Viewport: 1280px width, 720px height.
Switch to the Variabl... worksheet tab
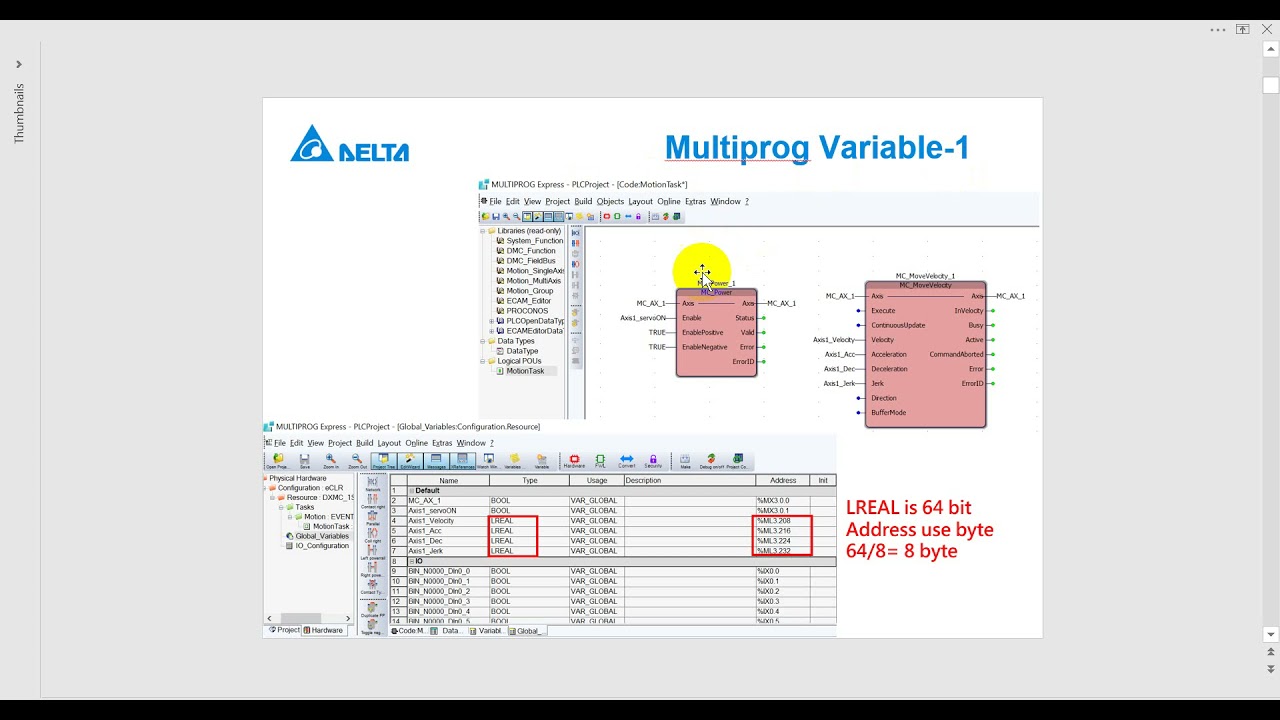point(487,631)
